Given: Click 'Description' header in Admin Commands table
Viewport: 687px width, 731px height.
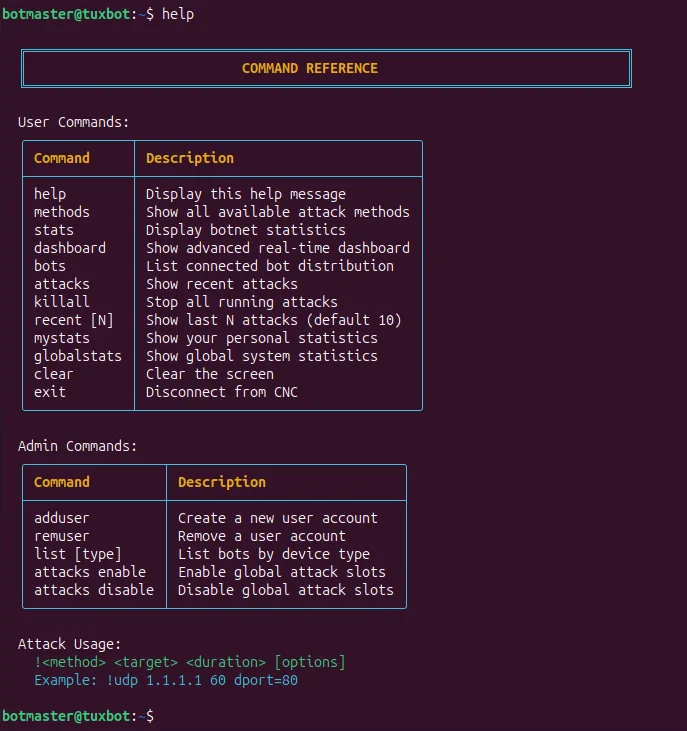Looking at the screenshot, I should (x=221, y=482).
